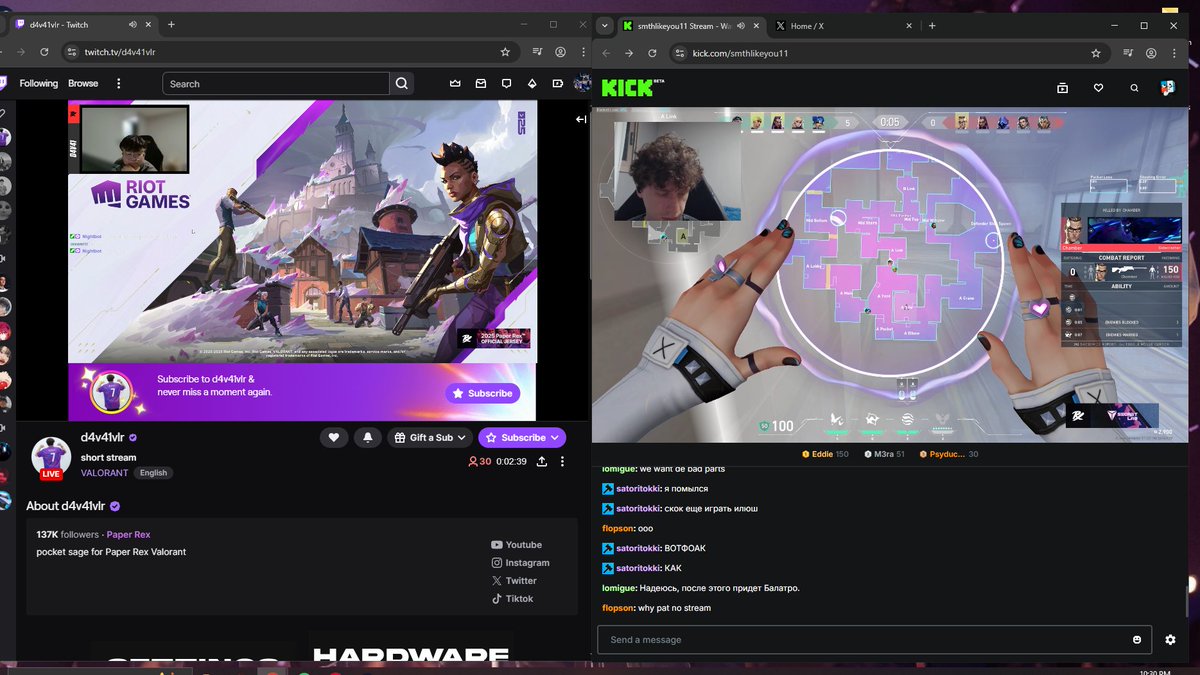Screen dimensions: 1200x675
Task: Reload the kick.com page
Action: click(652, 53)
